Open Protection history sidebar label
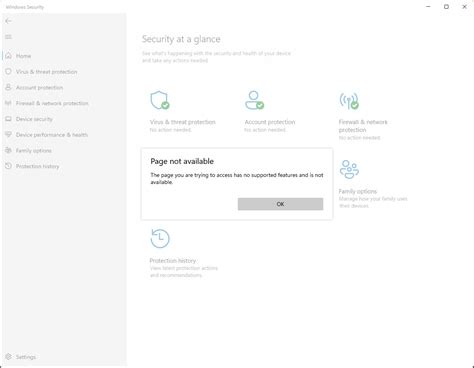Screen dimensions: 474x368 37,166
